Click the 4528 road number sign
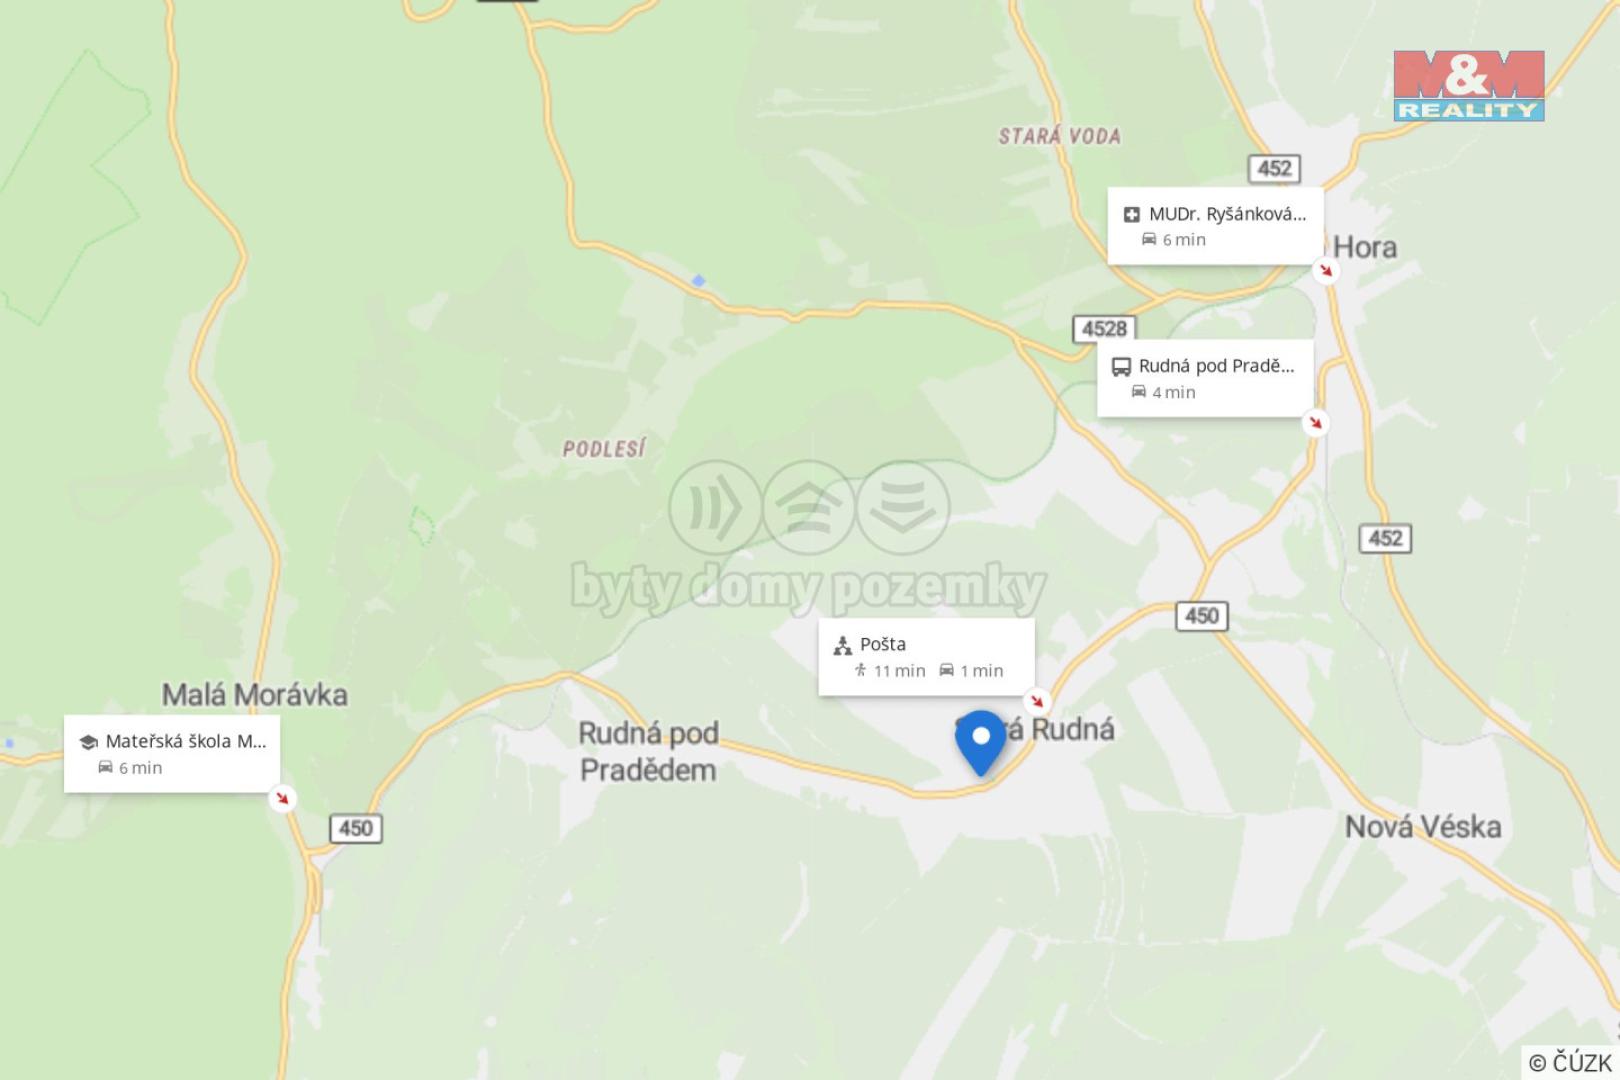Screen dimensions: 1620x1080 1104,328
